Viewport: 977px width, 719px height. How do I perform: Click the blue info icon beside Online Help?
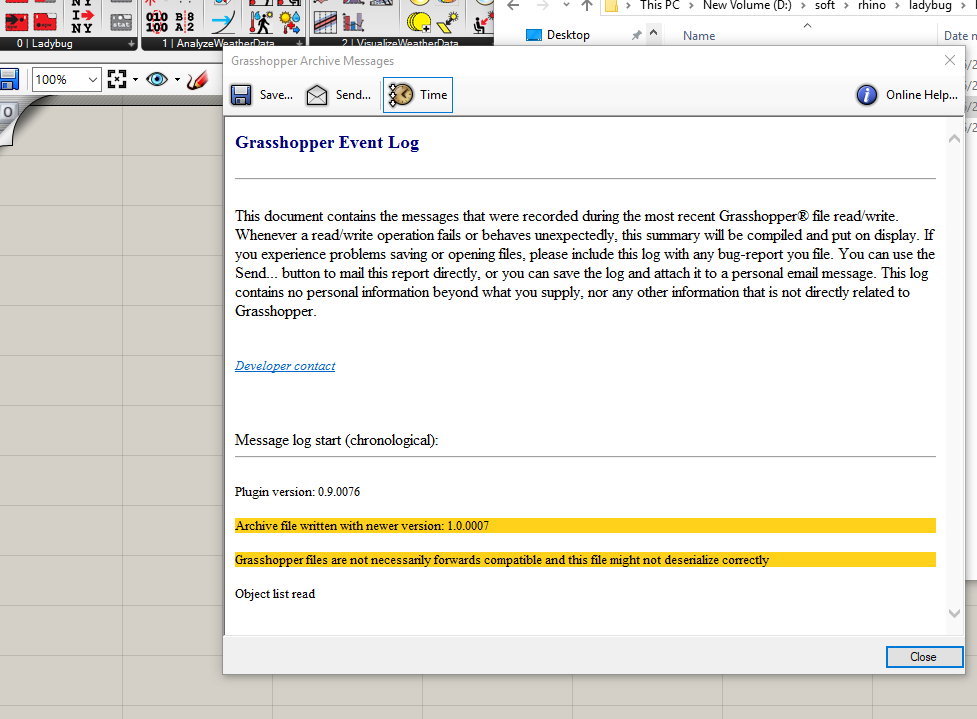point(867,95)
